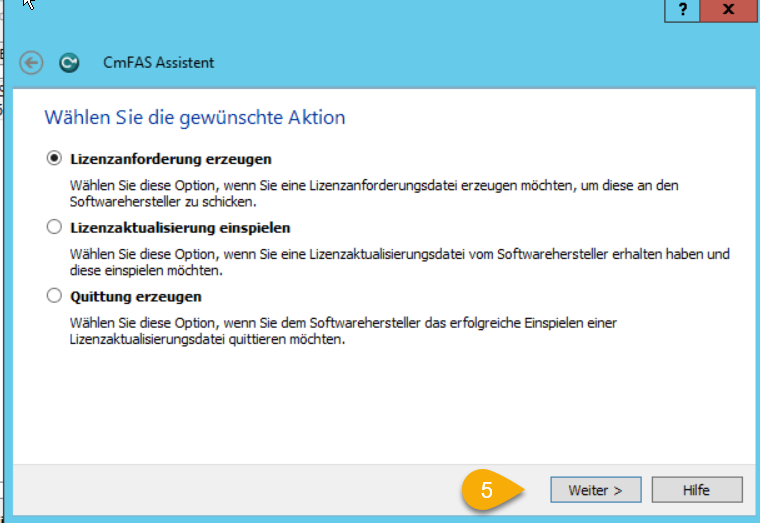Click the back arrow icon
The width and height of the screenshot is (760, 523).
(x=32, y=63)
